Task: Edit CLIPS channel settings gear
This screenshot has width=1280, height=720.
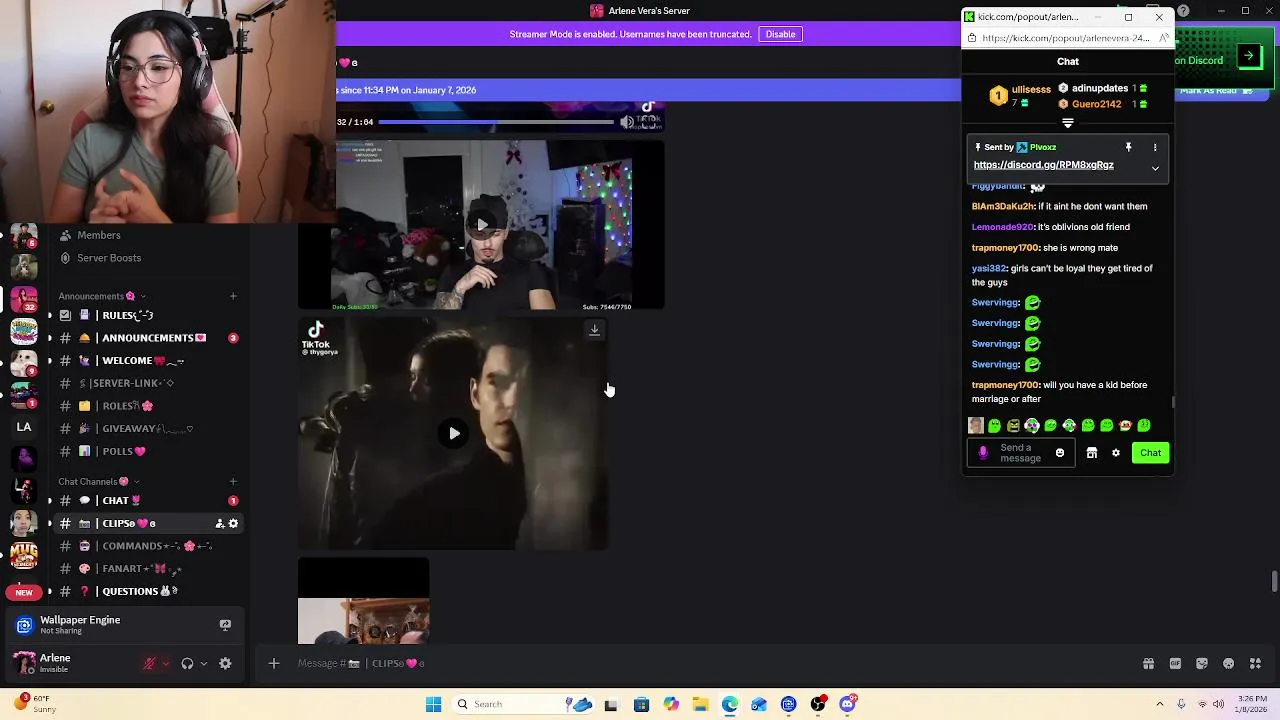Action: tap(234, 523)
